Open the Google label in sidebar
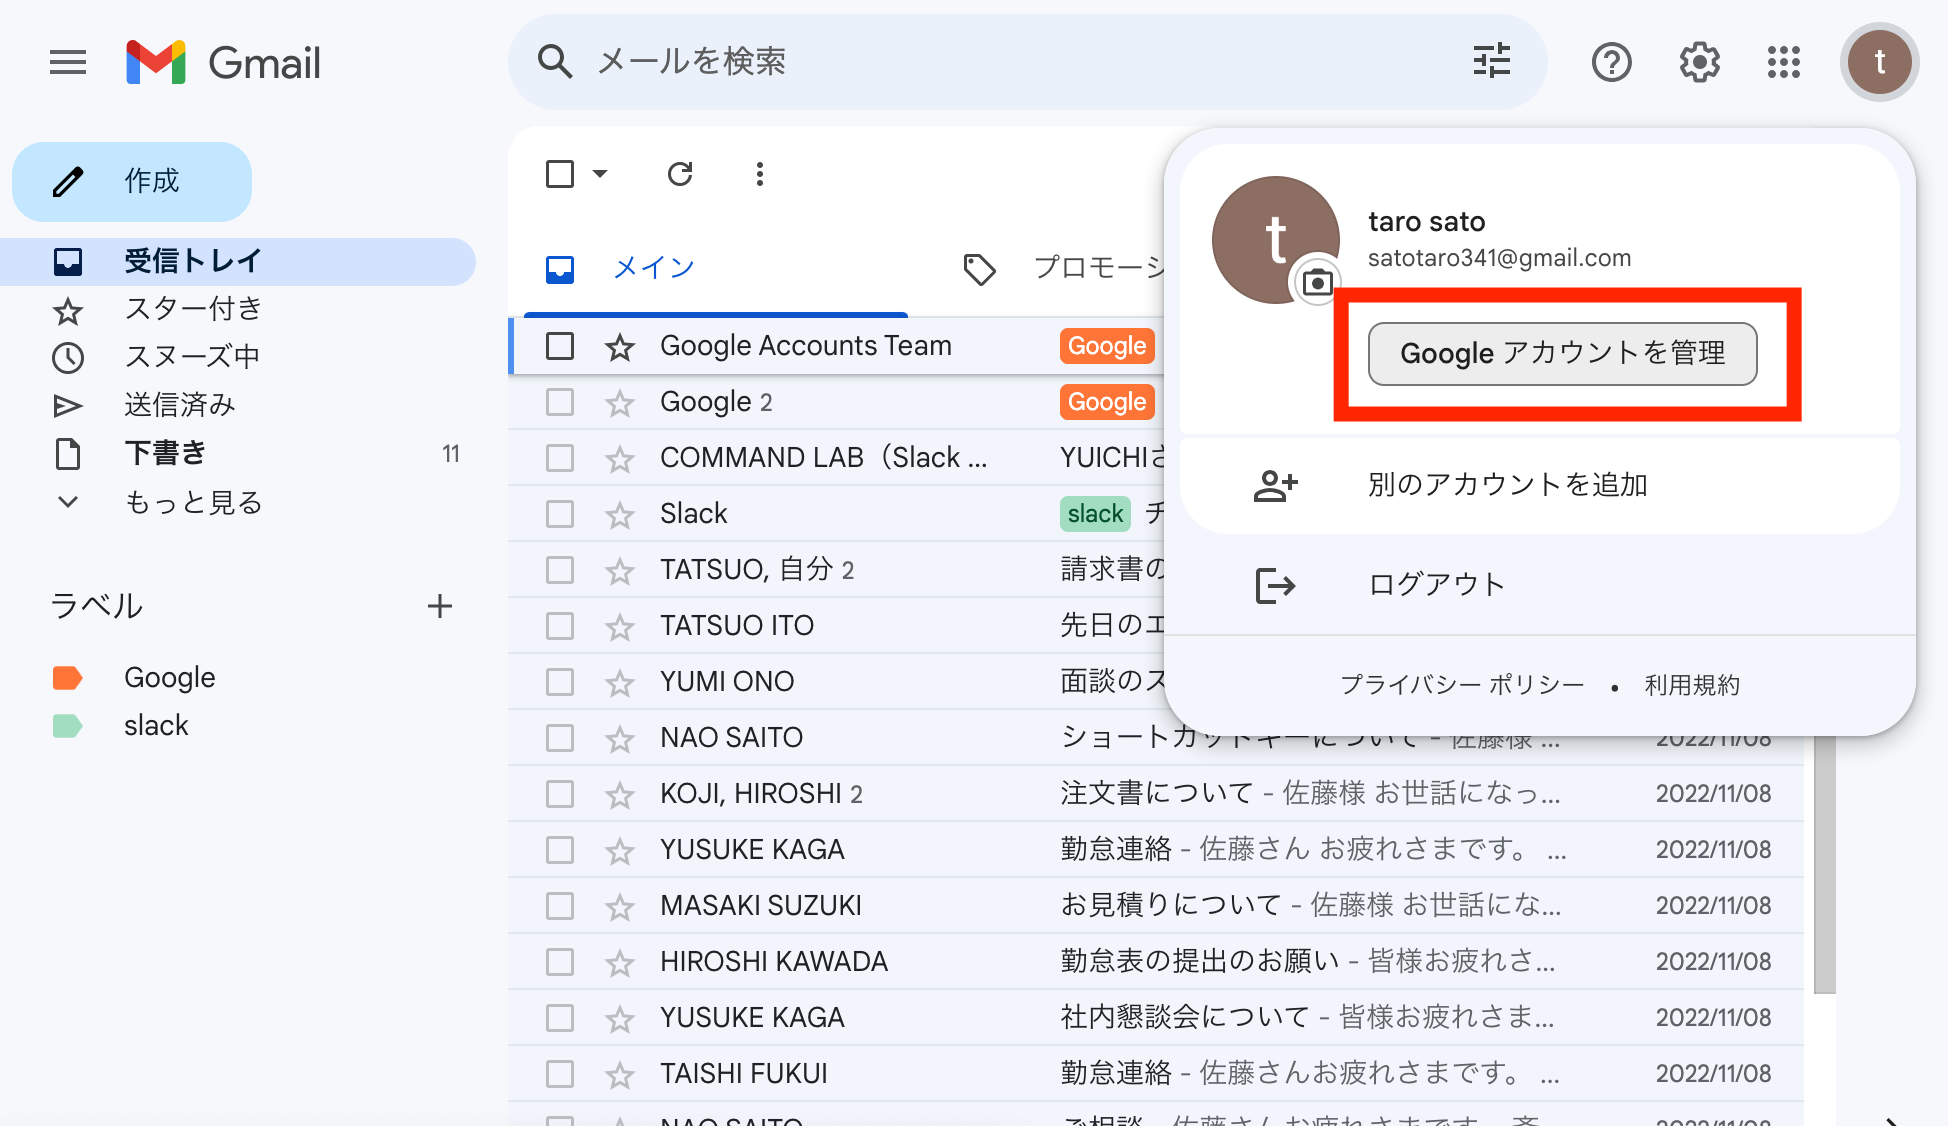Image resolution: width=1948 pixels, height=1126 pixels. (x=170, y=678)
